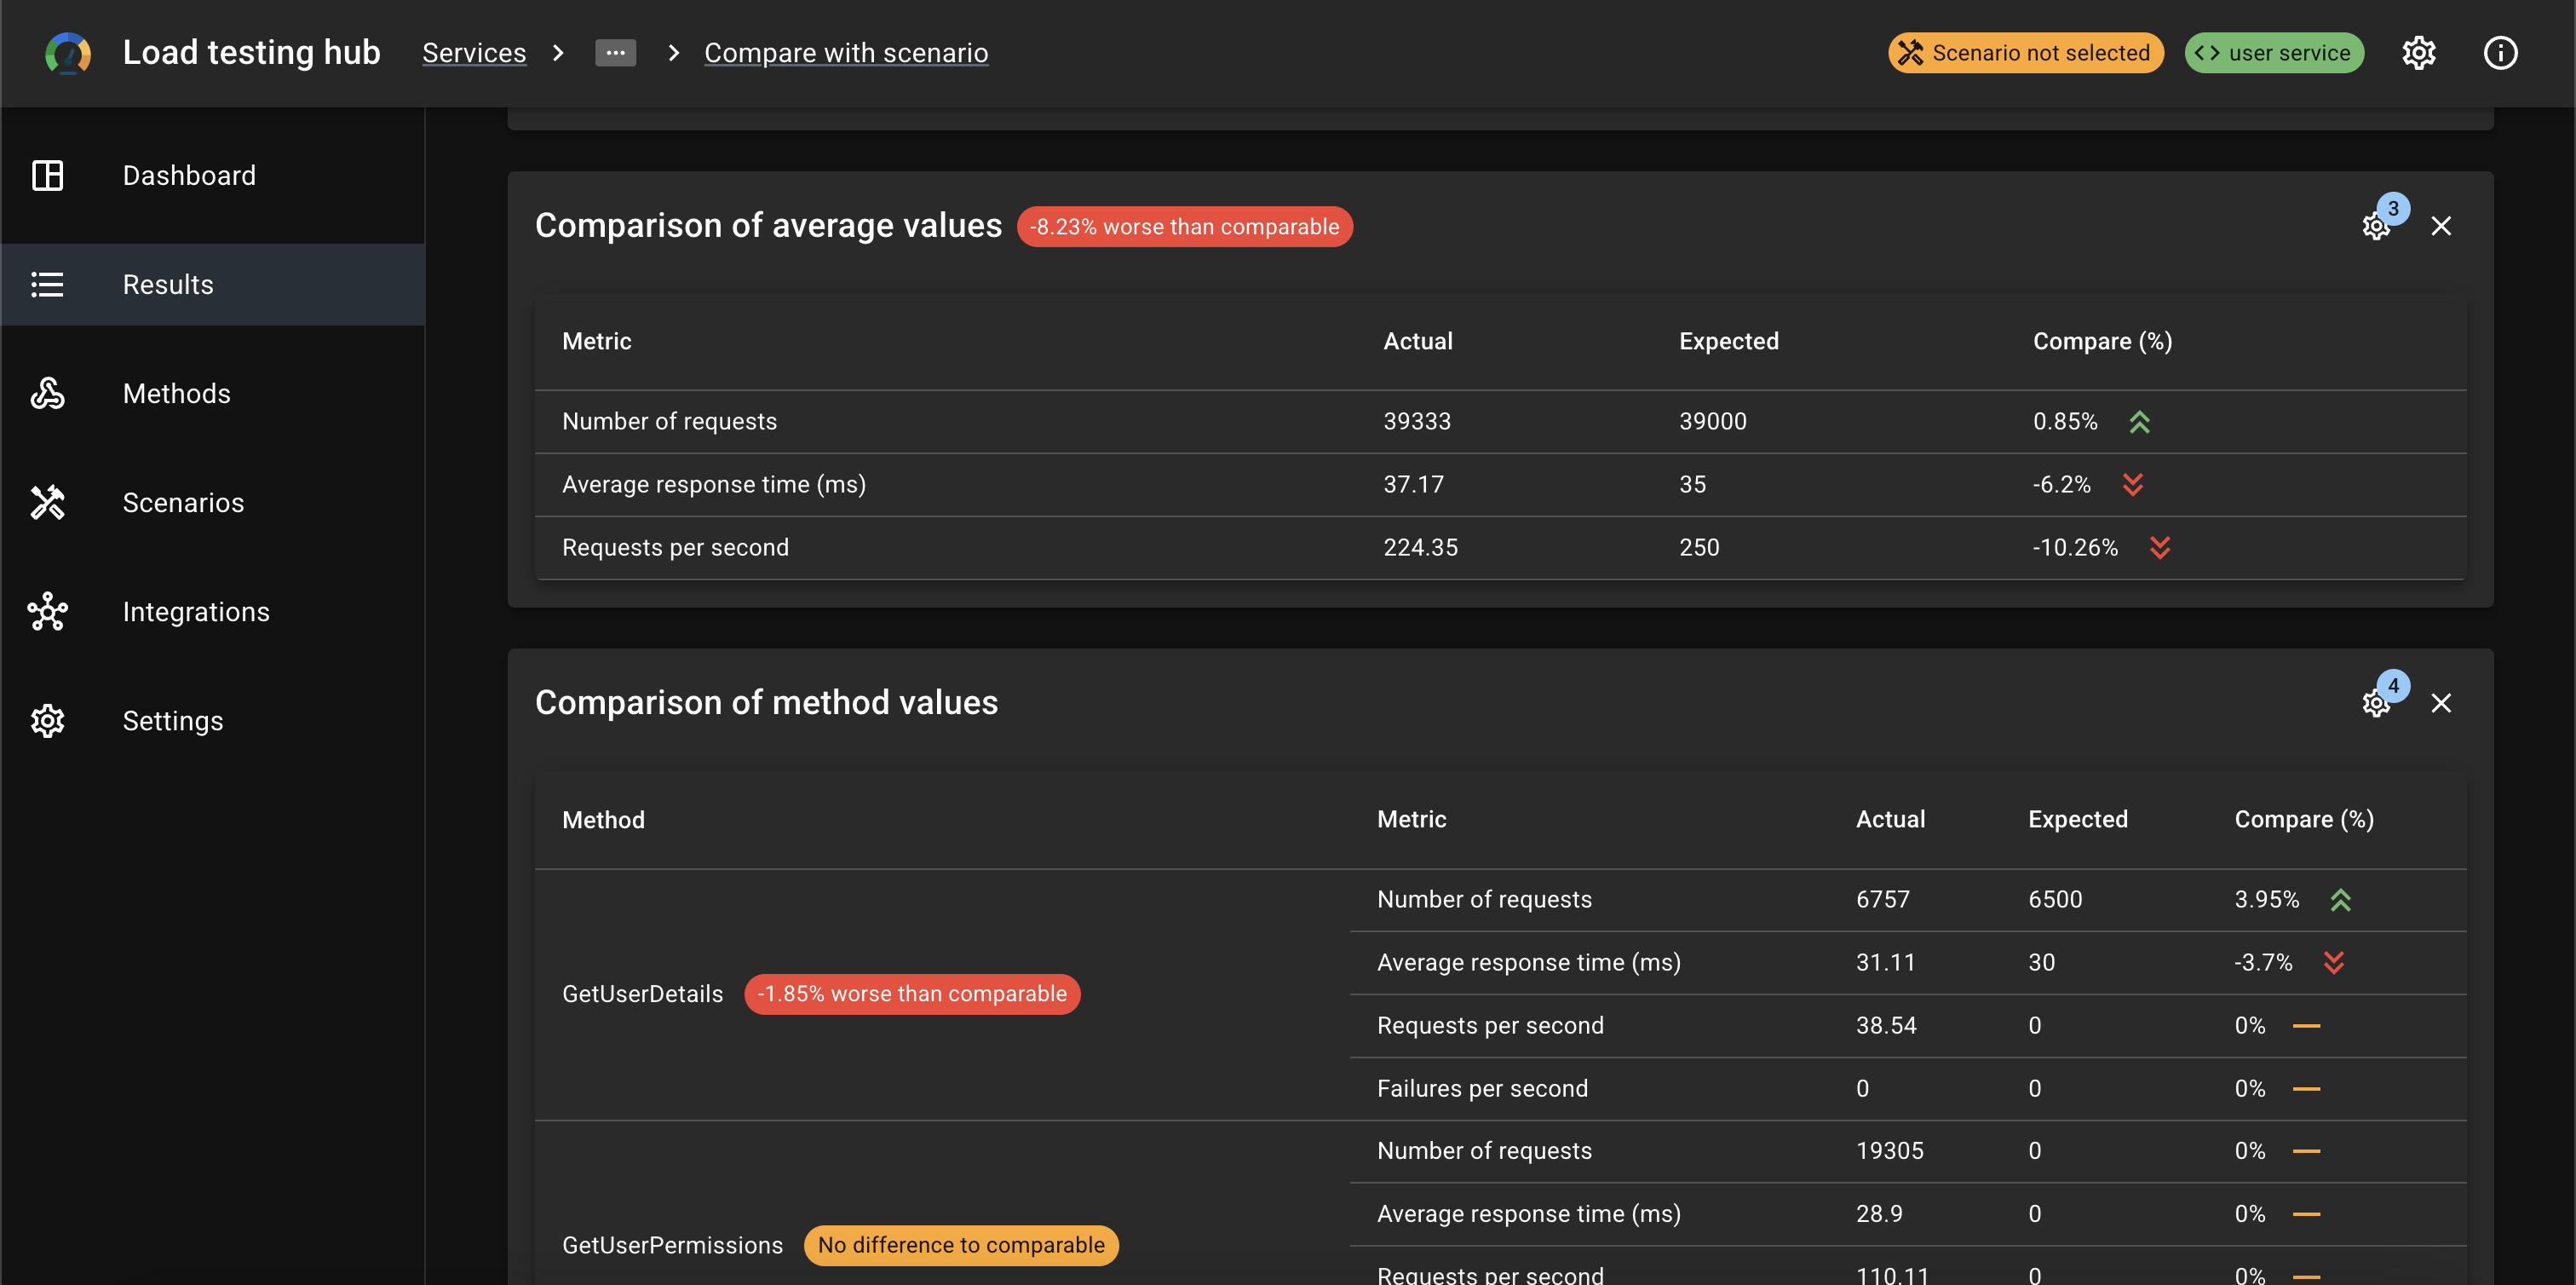
Task: Click the Actual header in method values table
Action: (1890, 819)
